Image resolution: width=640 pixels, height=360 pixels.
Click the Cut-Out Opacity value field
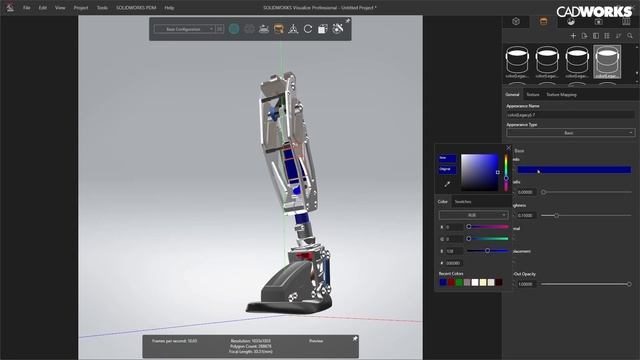click(x=526, y=284)
